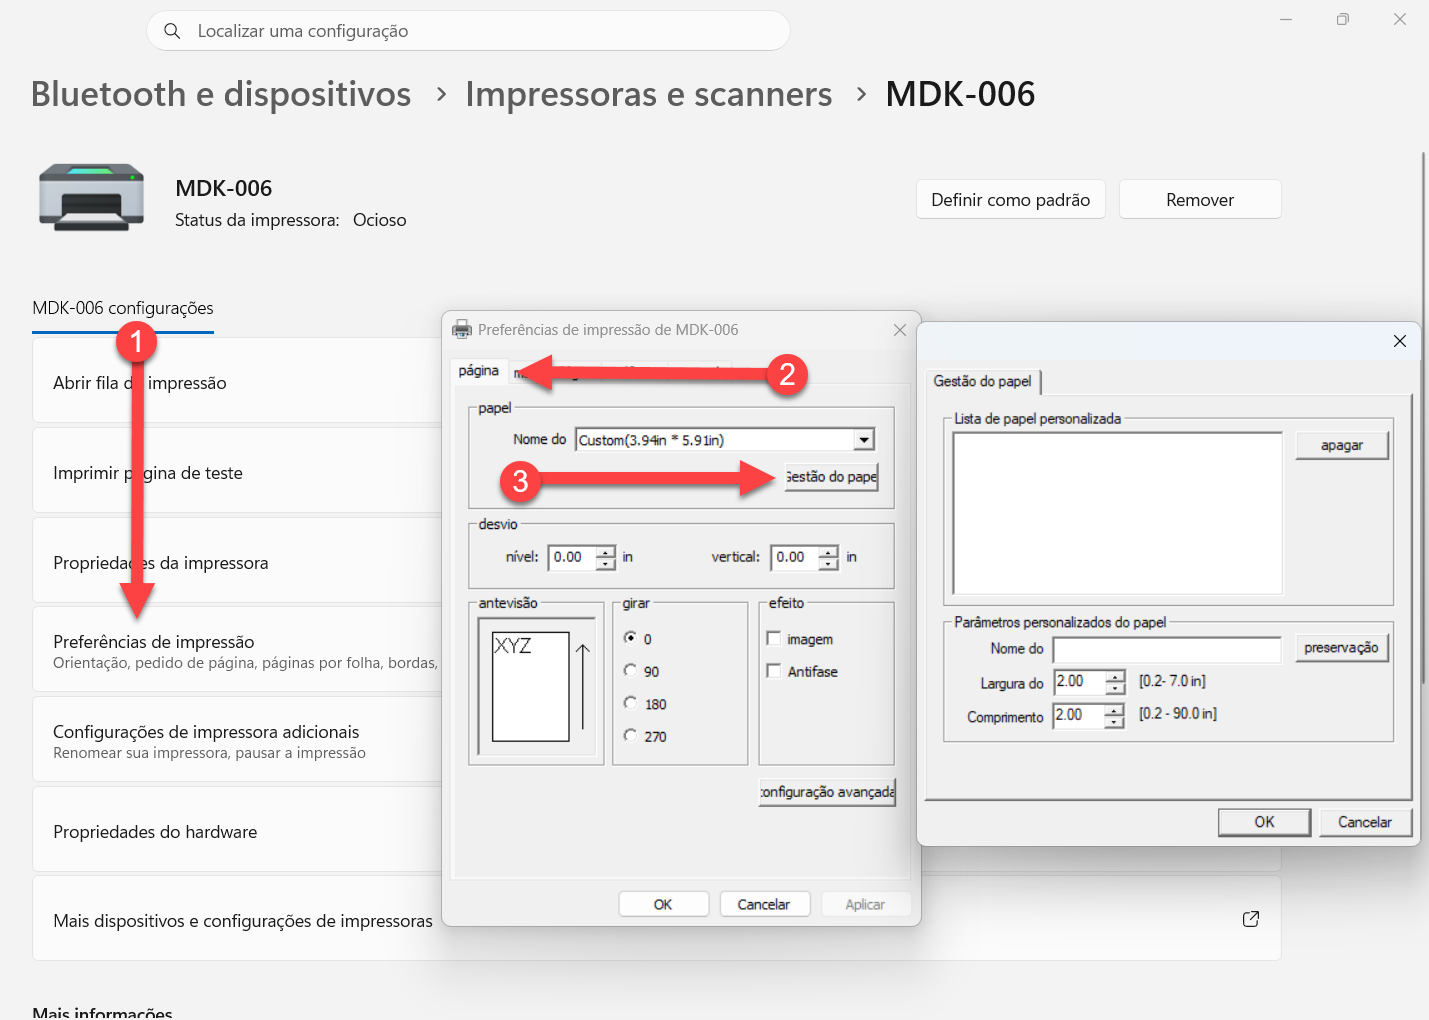The image size is (1429, 1020).
Task: Click the preservação button
Action: (x=1342, y=648)
